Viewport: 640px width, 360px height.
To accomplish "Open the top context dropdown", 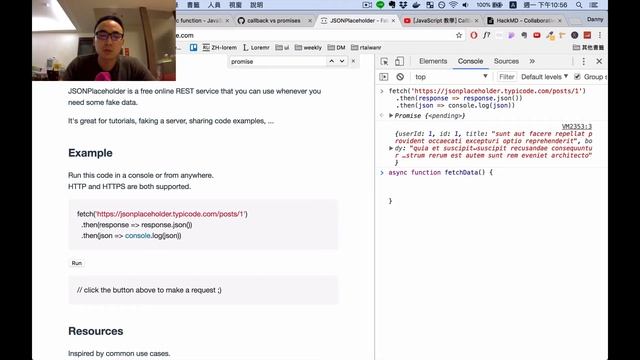I will pyautogui.click(x=451, y=77).
